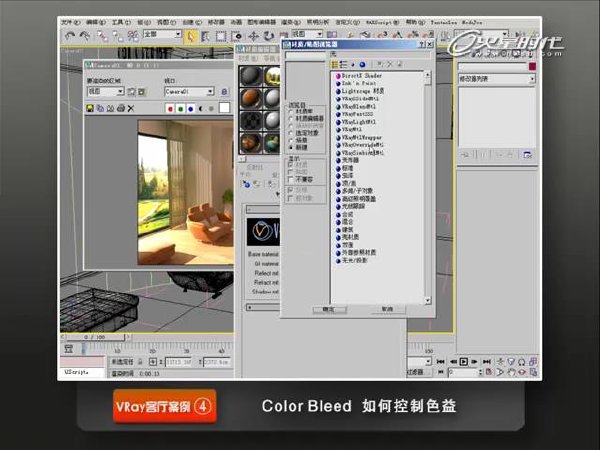Screen dimensions: 600x450
Task: Click the copy image icon in render window
Action: (x=100, y=108)
